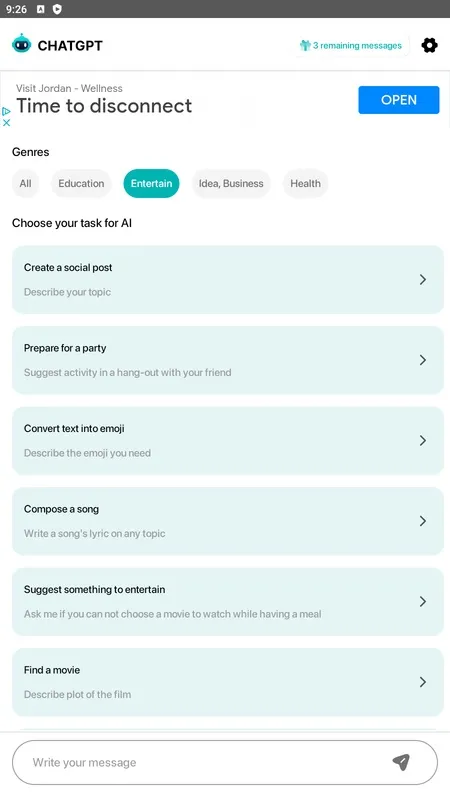Choose Suggest something to entertain task
The width and height of the screenshot is (450, 800).
[228, 602]
